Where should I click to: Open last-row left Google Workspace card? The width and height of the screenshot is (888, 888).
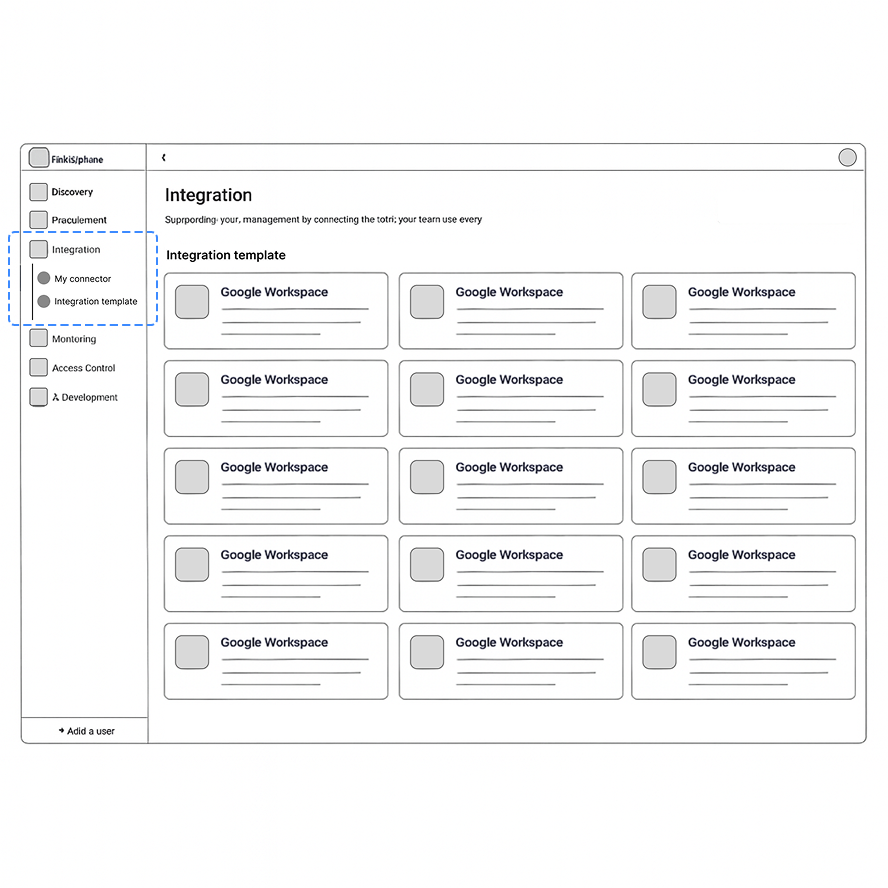(x=276, y=661)
